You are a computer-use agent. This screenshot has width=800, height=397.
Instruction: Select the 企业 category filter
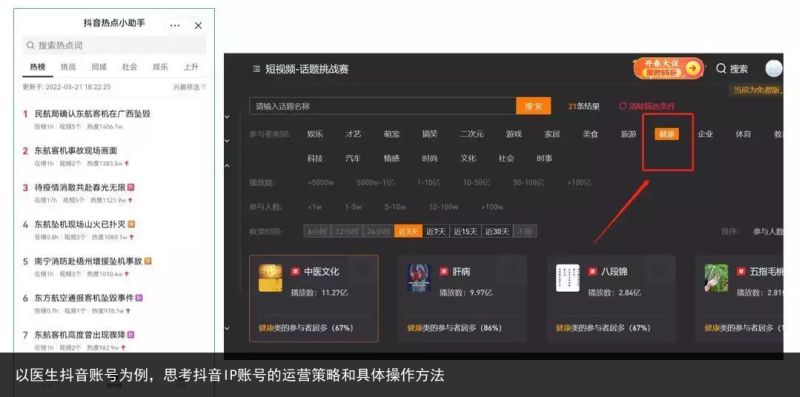tap(705, 134)
